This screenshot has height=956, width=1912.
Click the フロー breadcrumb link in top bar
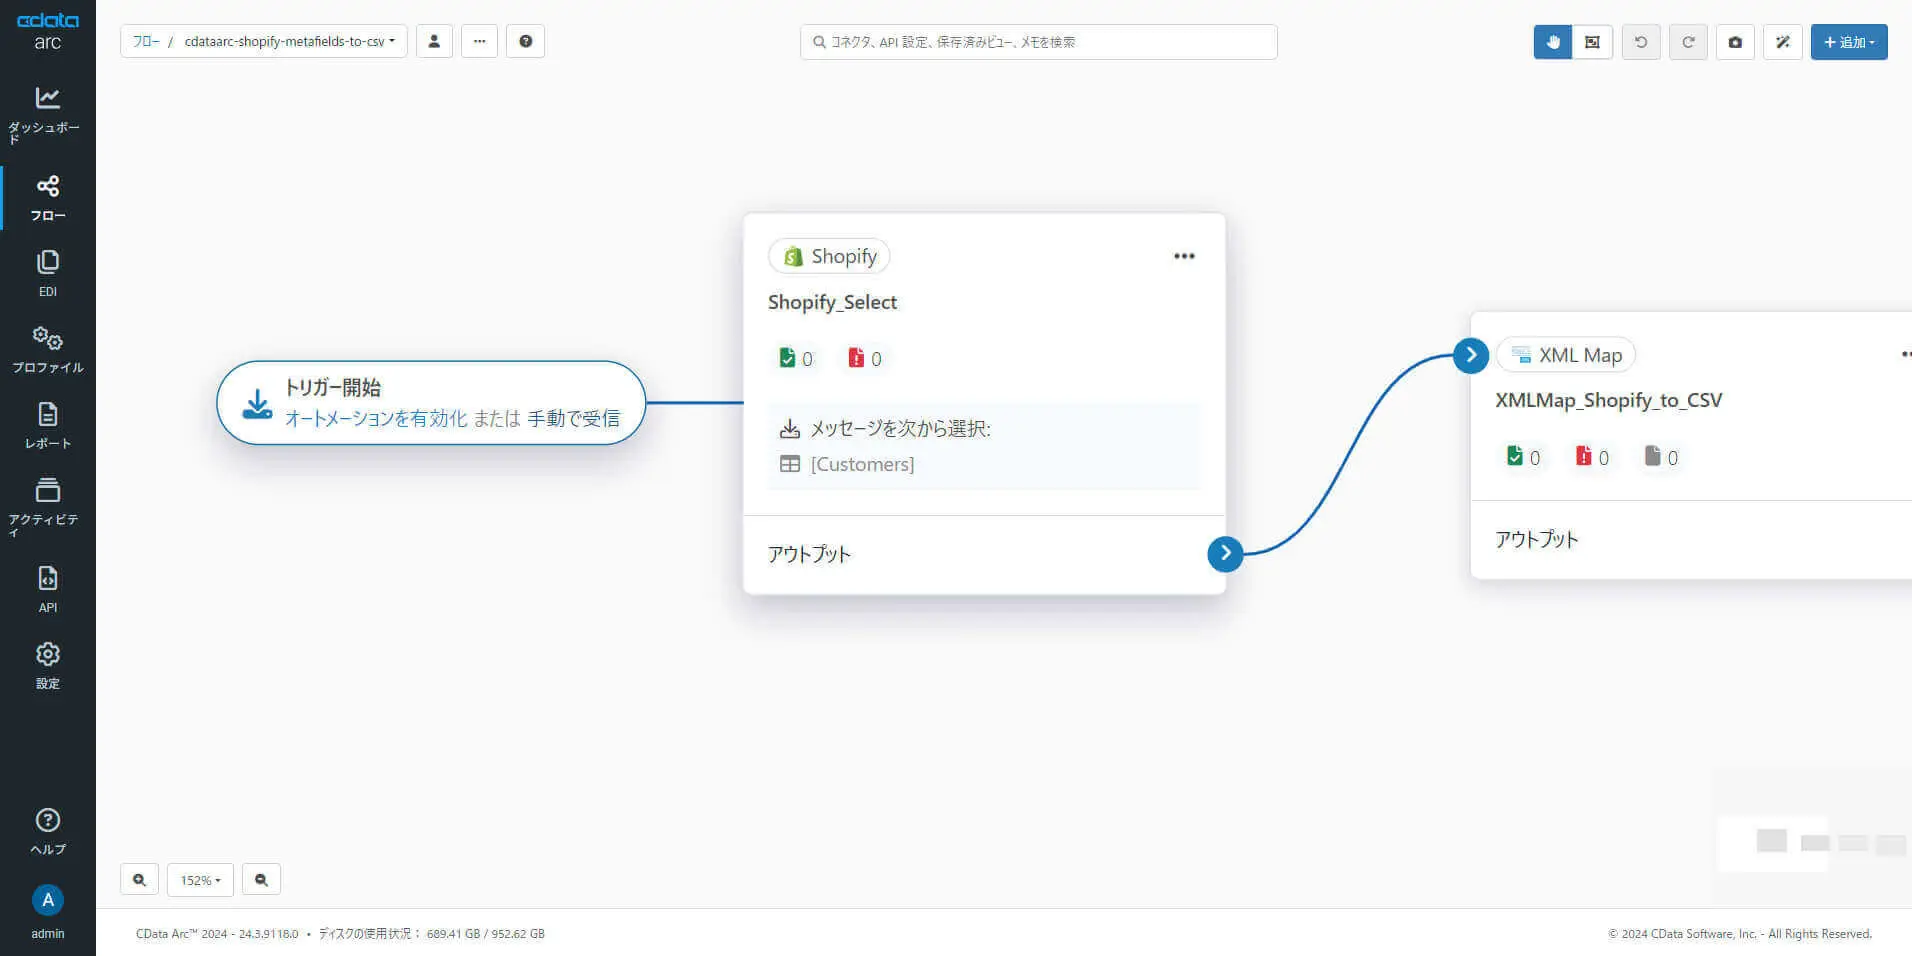146,42
